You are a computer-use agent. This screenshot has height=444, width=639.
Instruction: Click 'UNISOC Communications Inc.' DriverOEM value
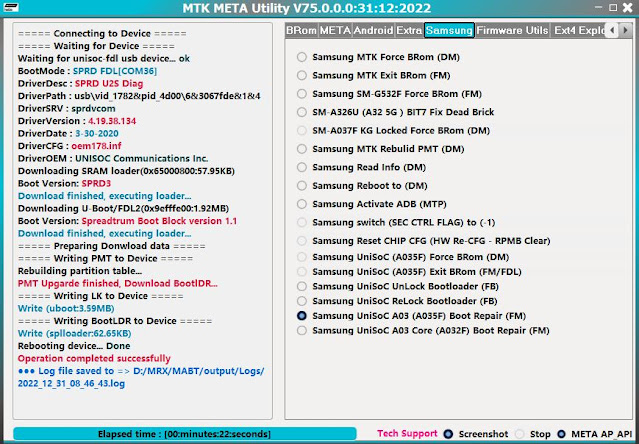pos(142,158)
